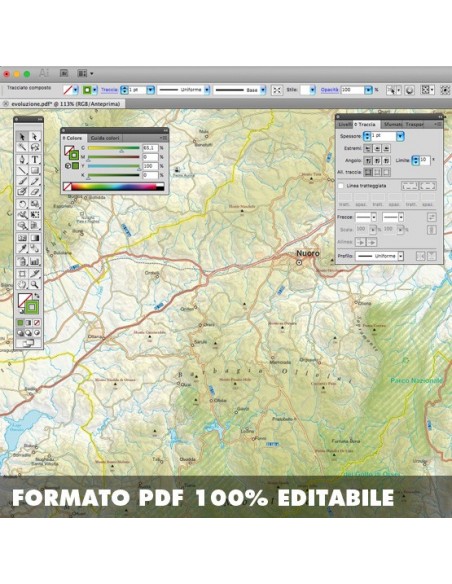Image resolution: width=452 pixels, height=584 pixels.
Task: Open the Opacità value dropdown
Action: [x=368, y=90]
